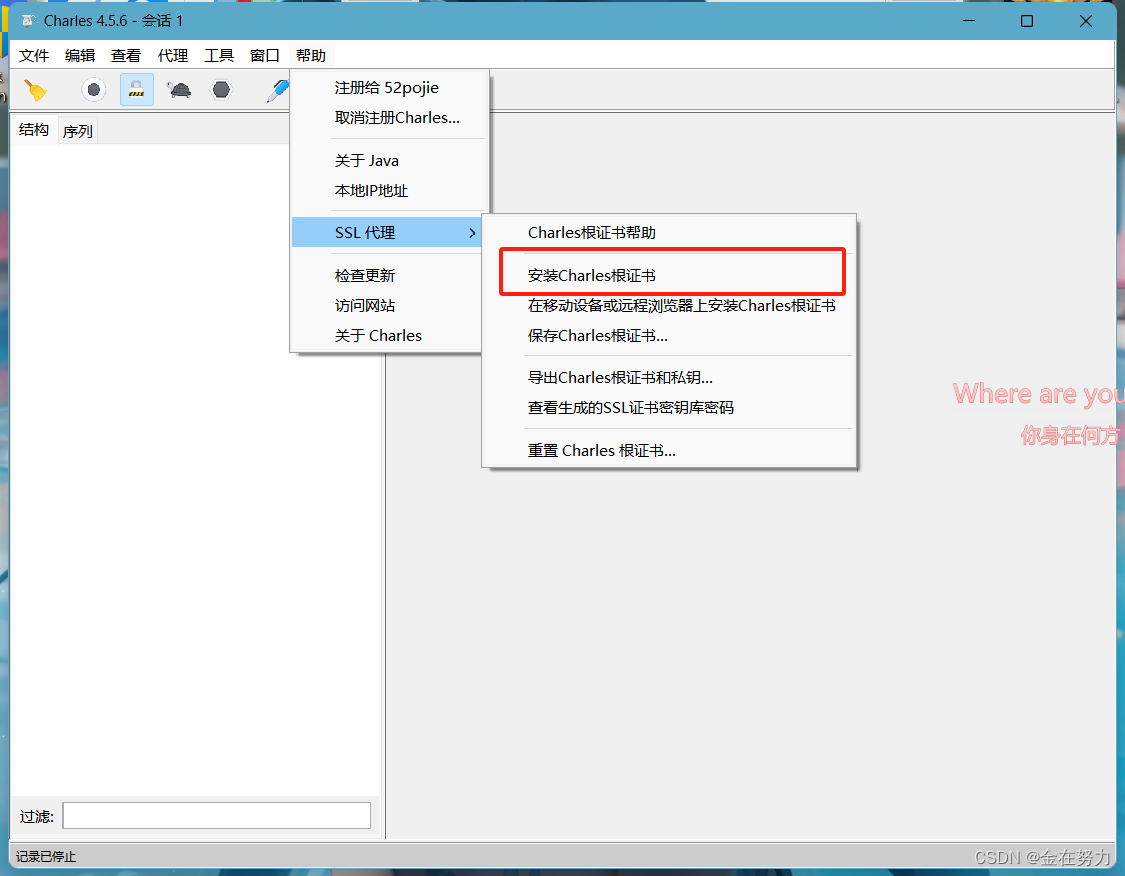This screenshot has height=876, width=1125.
Task: Open the 查看 menu
Action: point(126,55)
